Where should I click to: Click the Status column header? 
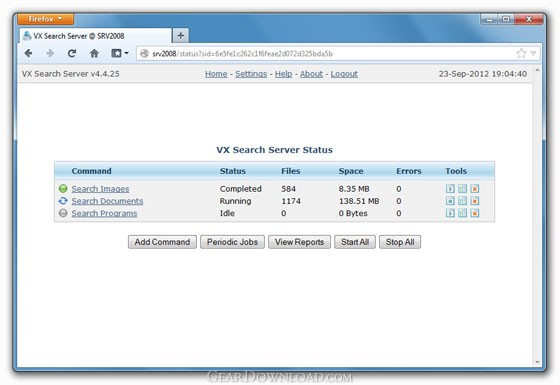(232, 171)
